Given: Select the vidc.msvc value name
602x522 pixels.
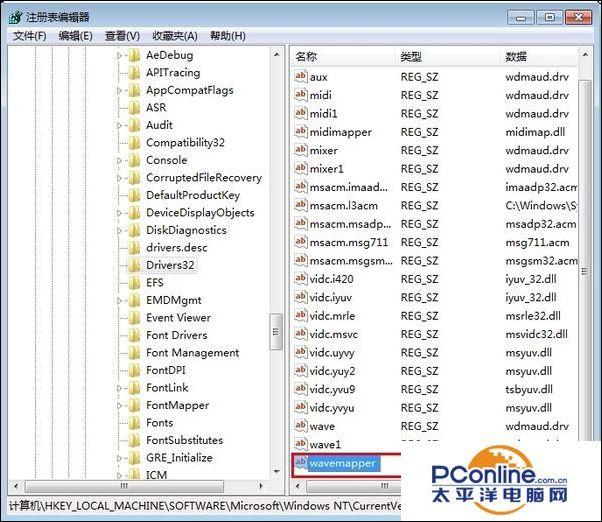Looking at the screenshot, I should pos(333,334).
